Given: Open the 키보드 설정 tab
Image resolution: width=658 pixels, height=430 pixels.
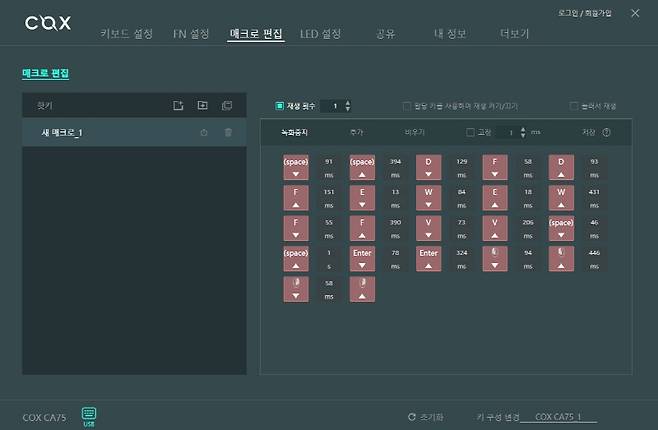Looking at the screenshot, I should (127, 34).
